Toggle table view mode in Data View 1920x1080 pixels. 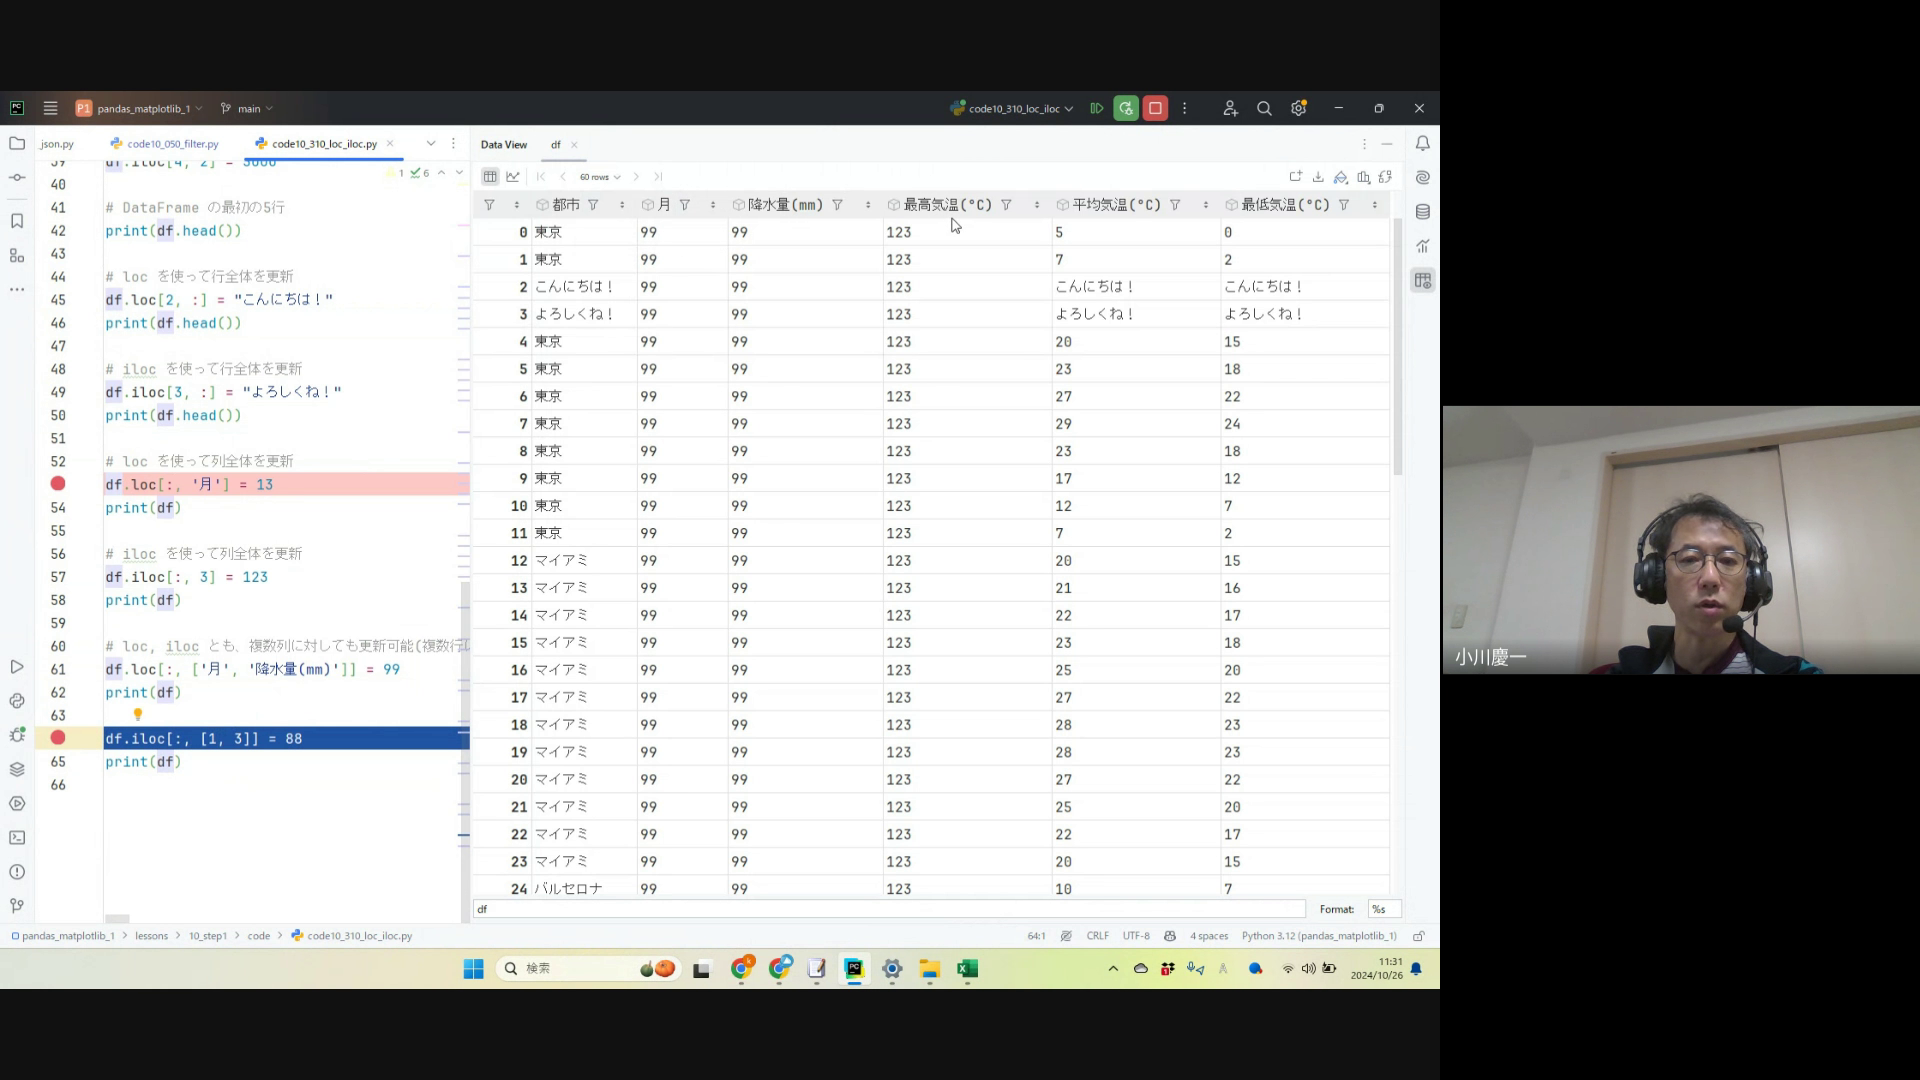[490, 177]
